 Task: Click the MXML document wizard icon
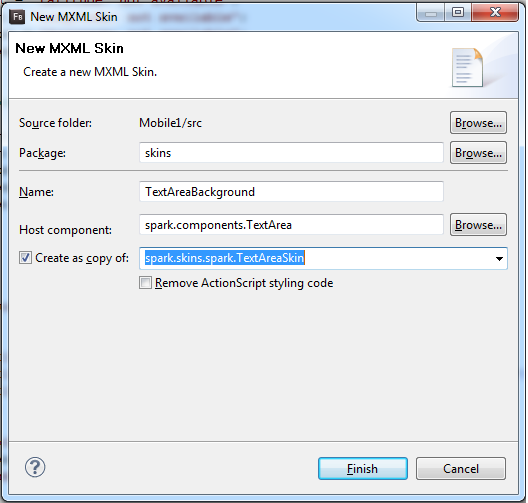pyautogui.click(x=467, y=67)
